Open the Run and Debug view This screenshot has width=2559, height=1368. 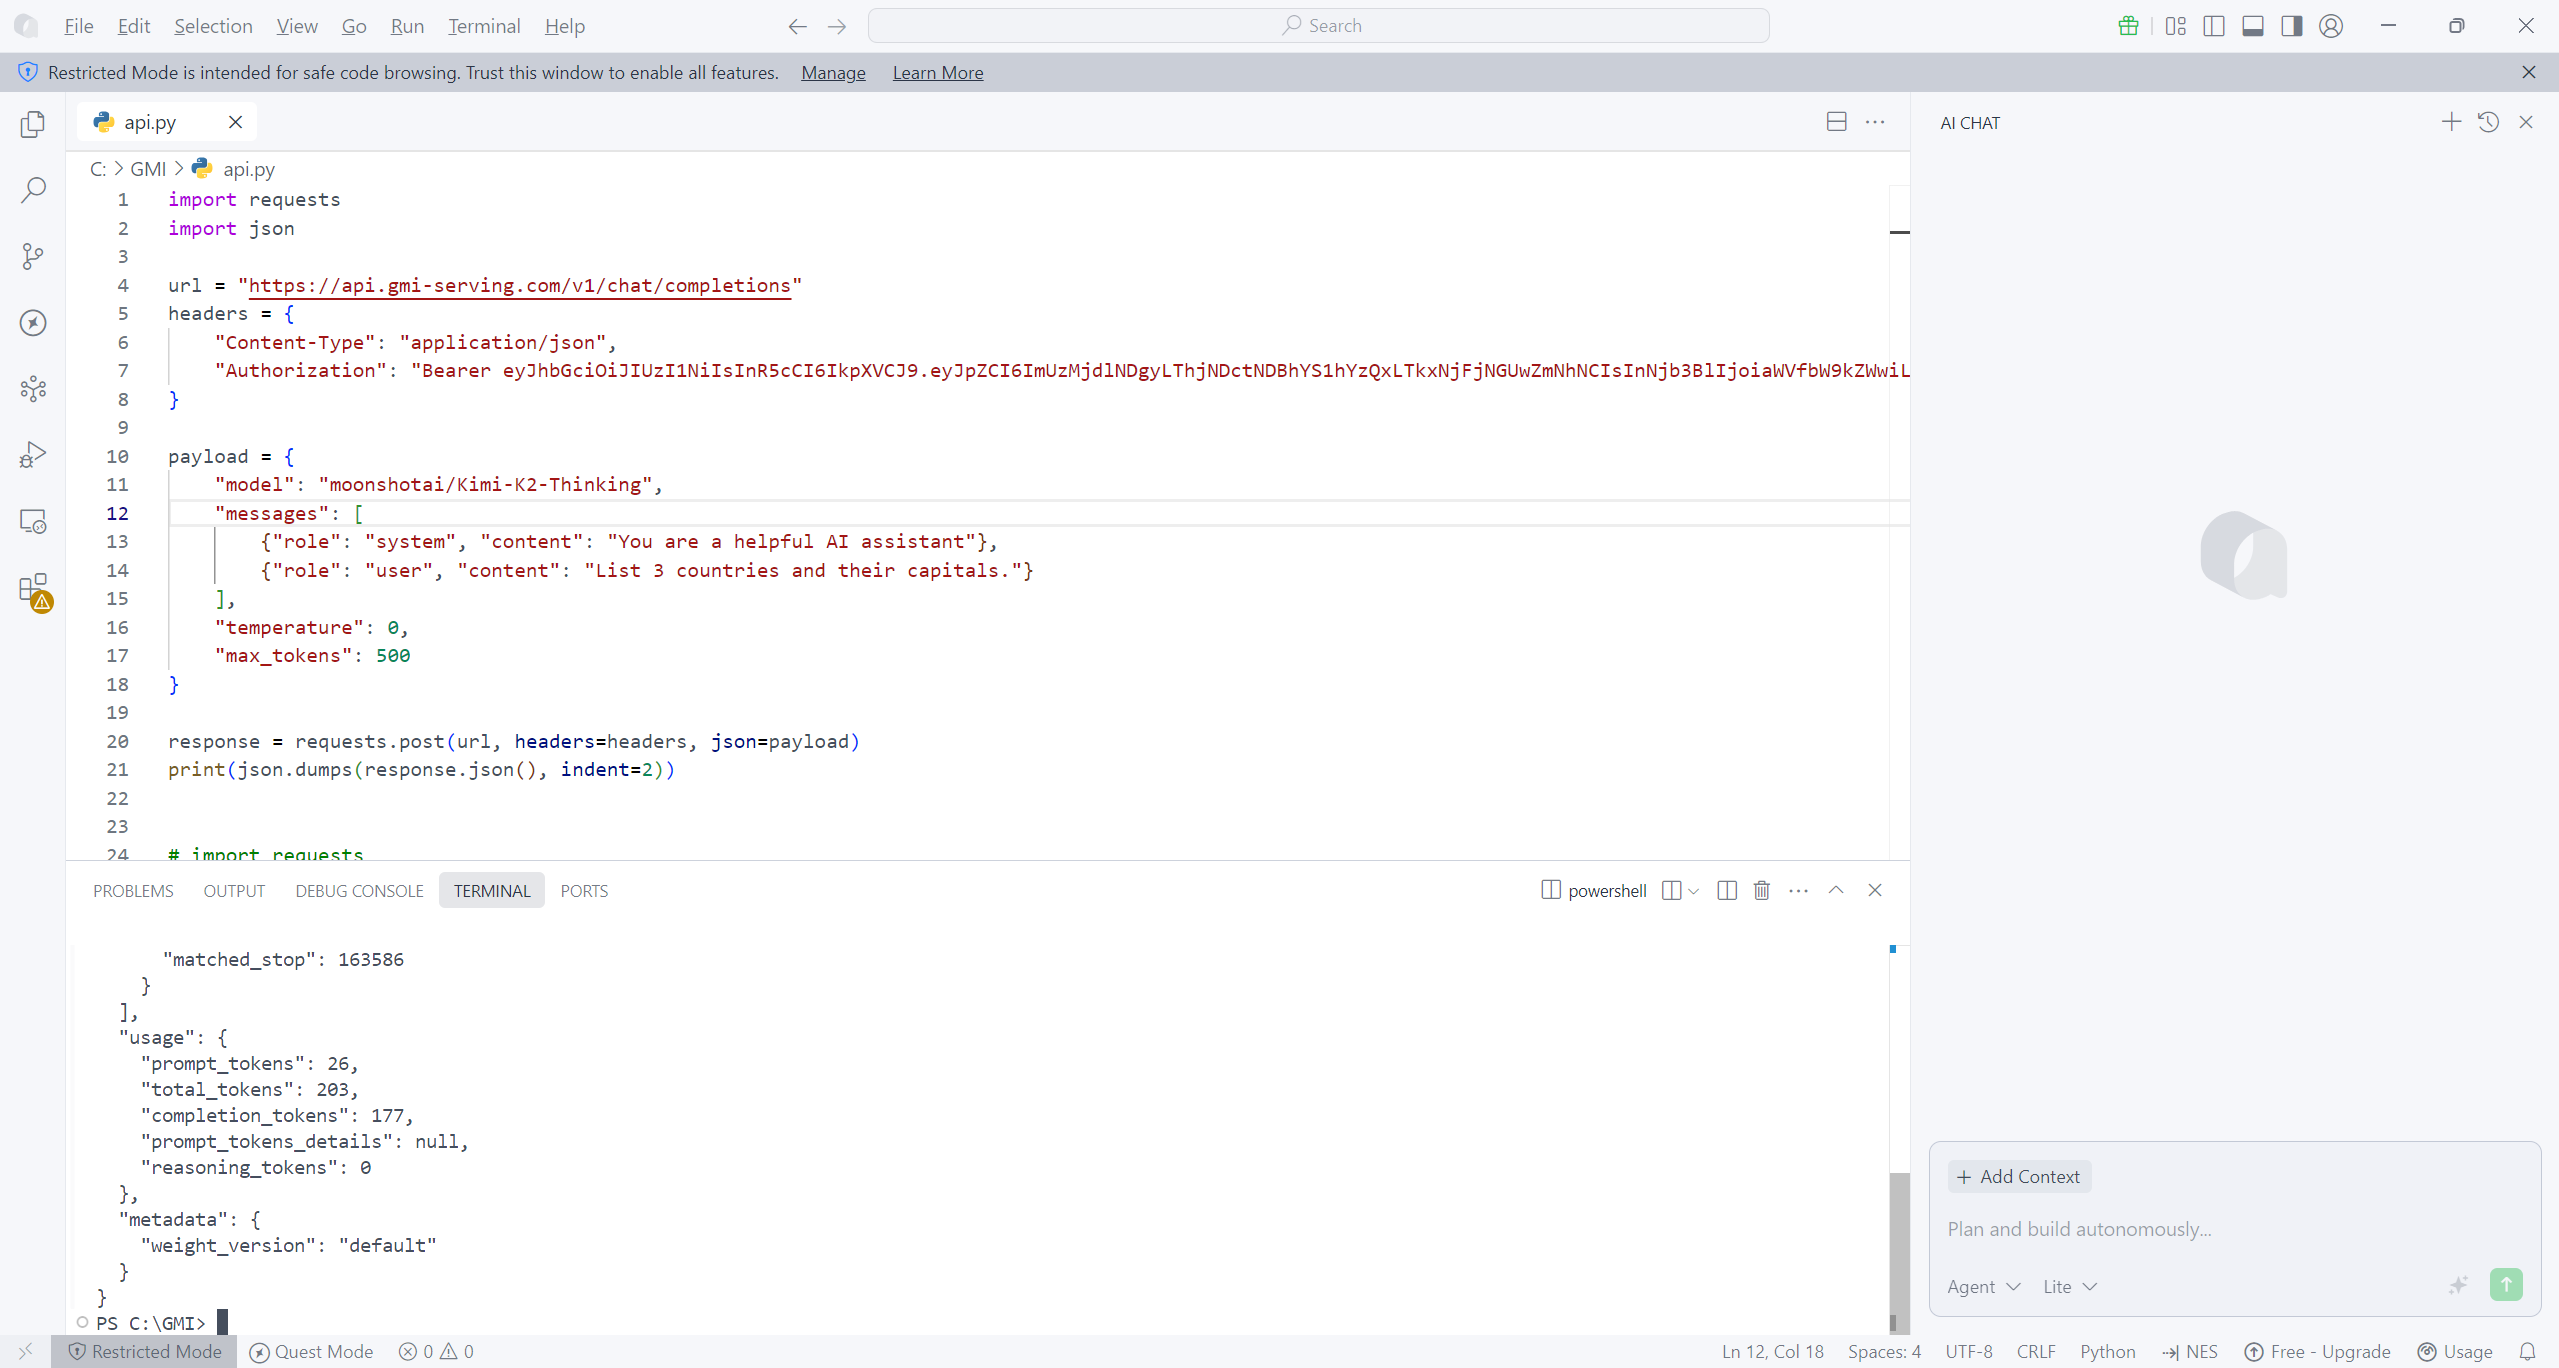tap(33, 455)
